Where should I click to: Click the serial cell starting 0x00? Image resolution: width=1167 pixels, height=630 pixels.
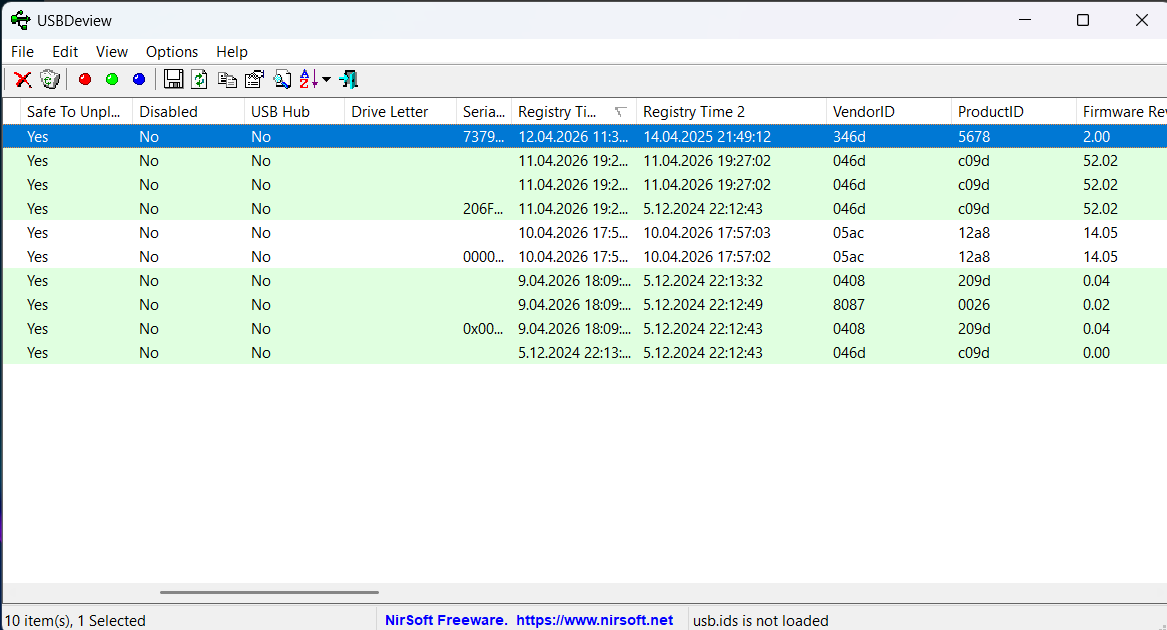(x=483, y=328)
